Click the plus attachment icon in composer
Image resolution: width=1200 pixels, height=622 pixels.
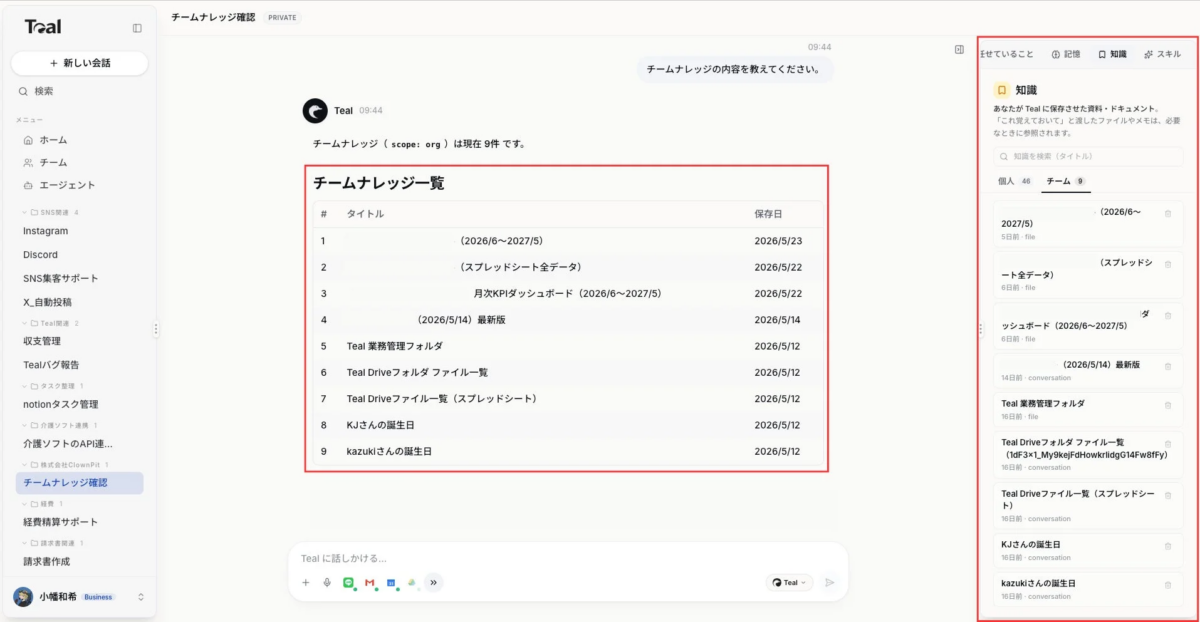[306, 582]
